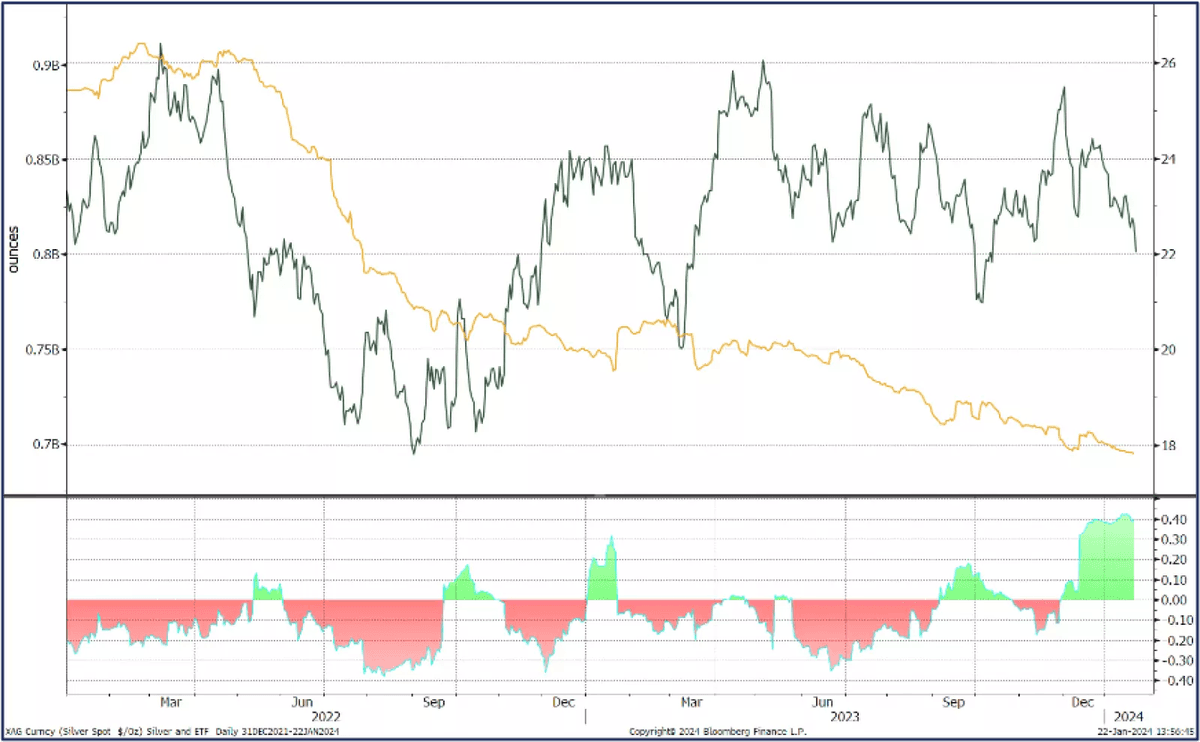Click the Sep month tick beside 2023
This screenshot has height=742, width=1200.
[957, 702]
